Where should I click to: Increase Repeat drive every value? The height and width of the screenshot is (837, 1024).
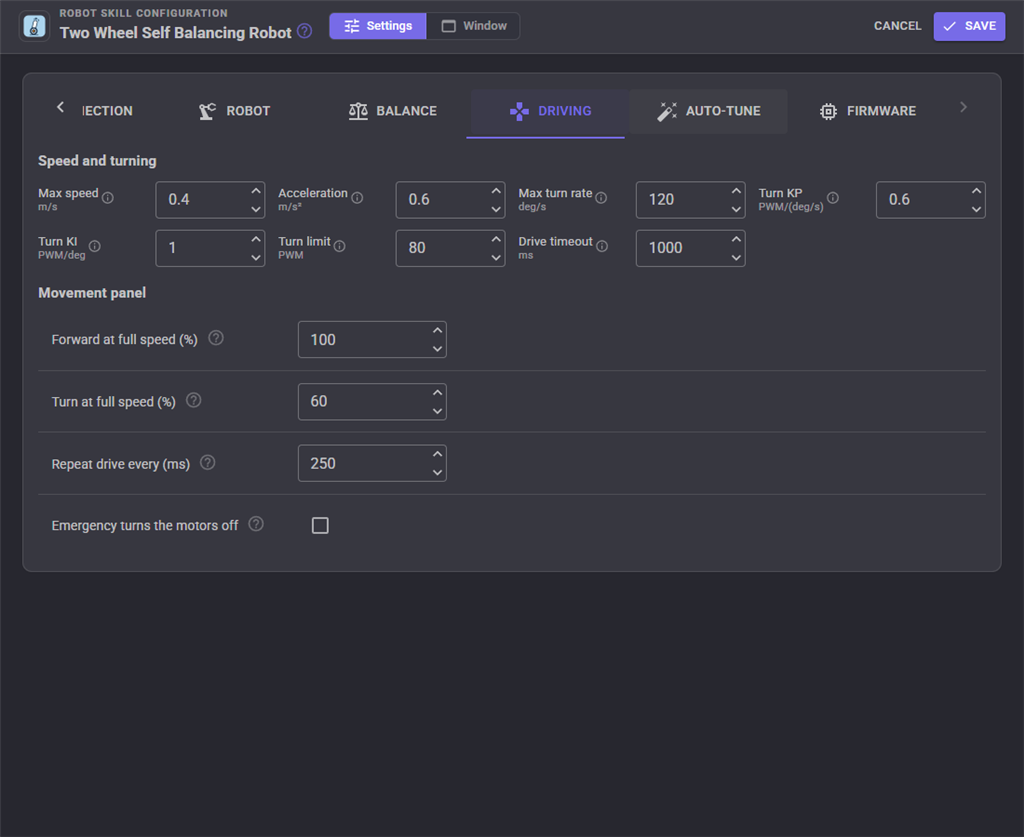click(x=438, y=454)
